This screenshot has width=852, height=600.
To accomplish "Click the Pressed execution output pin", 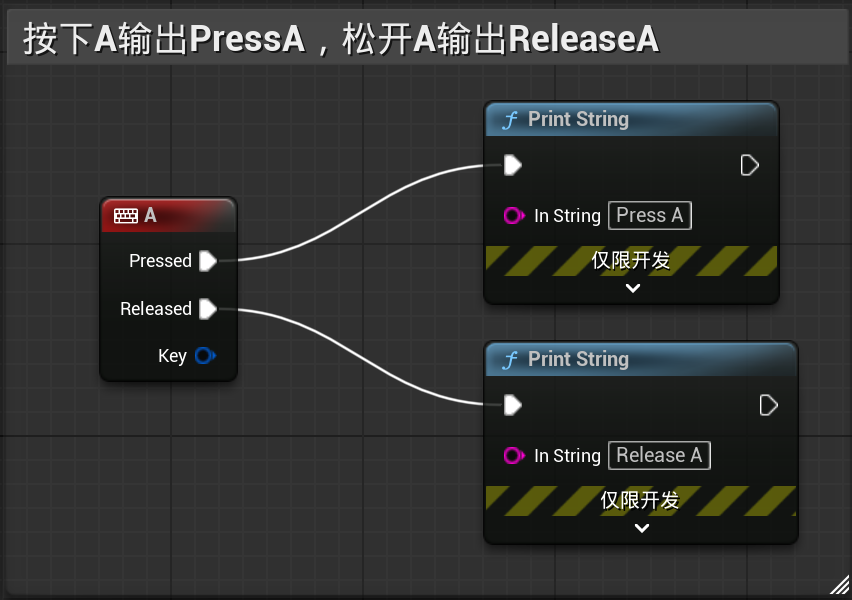I will (x=207, y=261).
